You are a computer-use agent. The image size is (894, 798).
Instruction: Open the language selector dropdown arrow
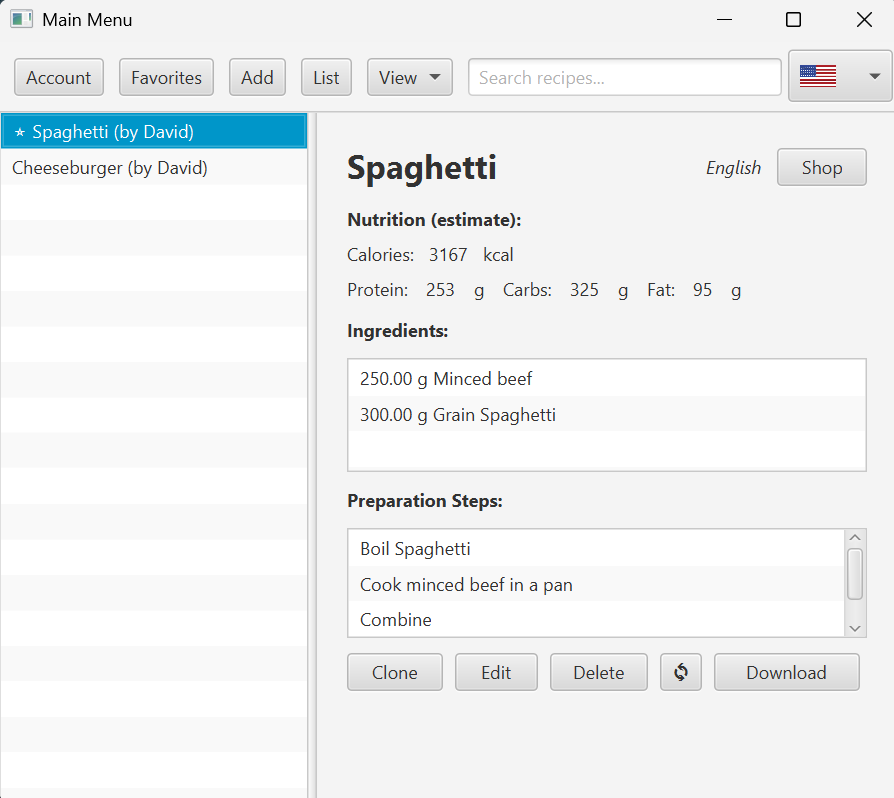point(874,77)
